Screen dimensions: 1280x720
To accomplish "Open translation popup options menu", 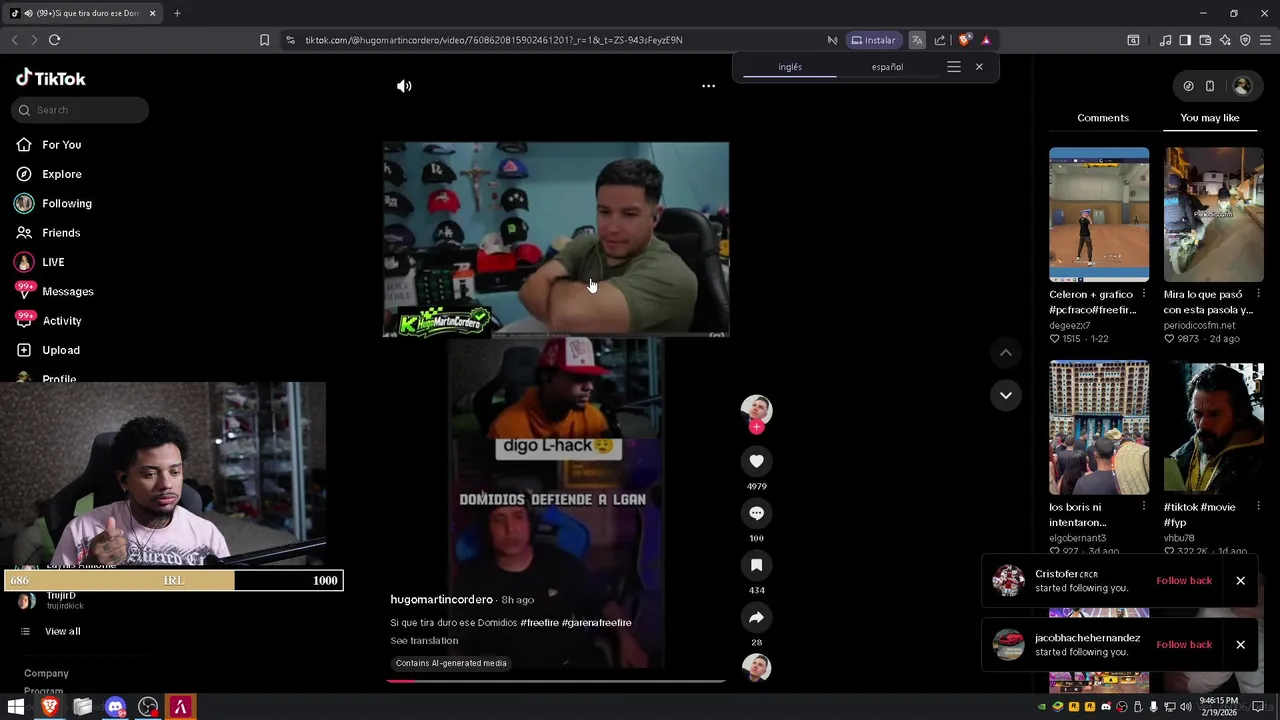I will click(x=954, y=67).
